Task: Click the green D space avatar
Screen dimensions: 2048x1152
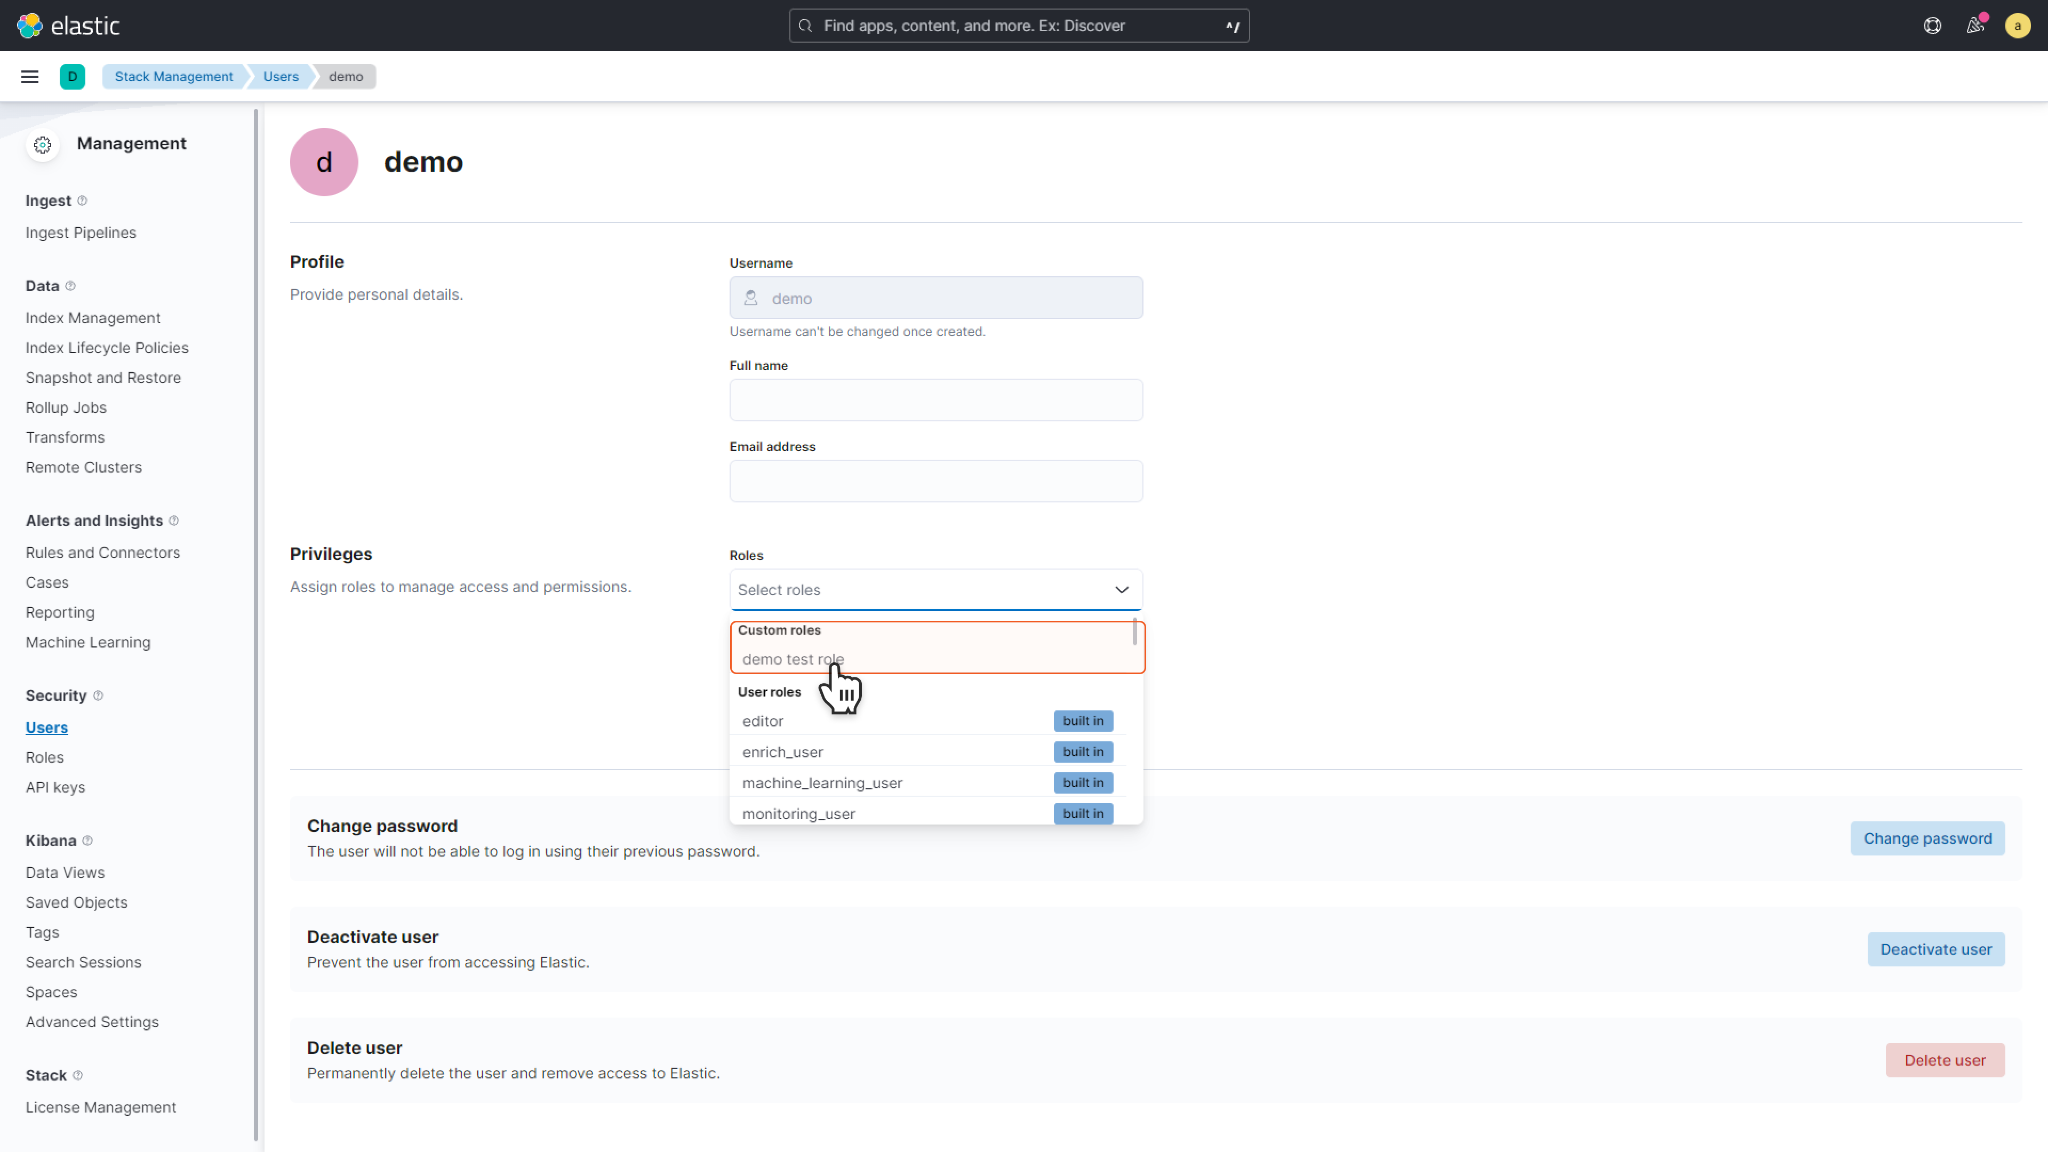Action: click(72, 77)
